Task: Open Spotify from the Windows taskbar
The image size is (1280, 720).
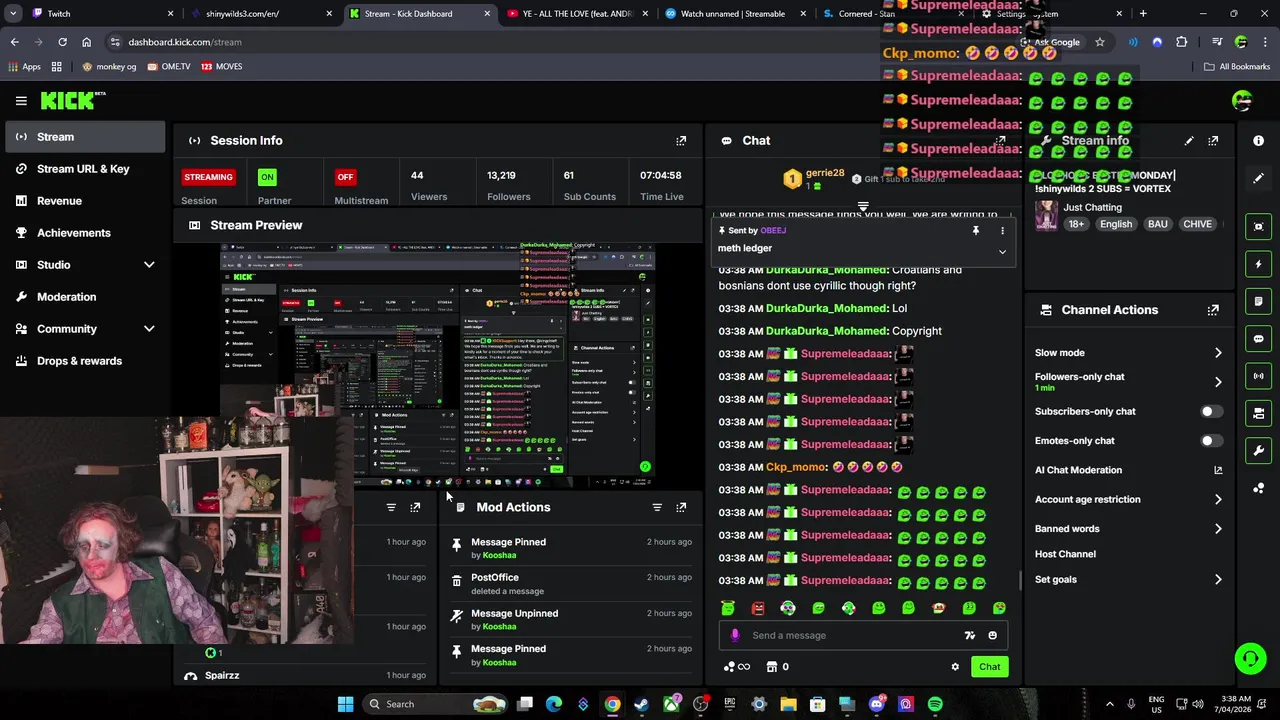Action: (934, 704)
